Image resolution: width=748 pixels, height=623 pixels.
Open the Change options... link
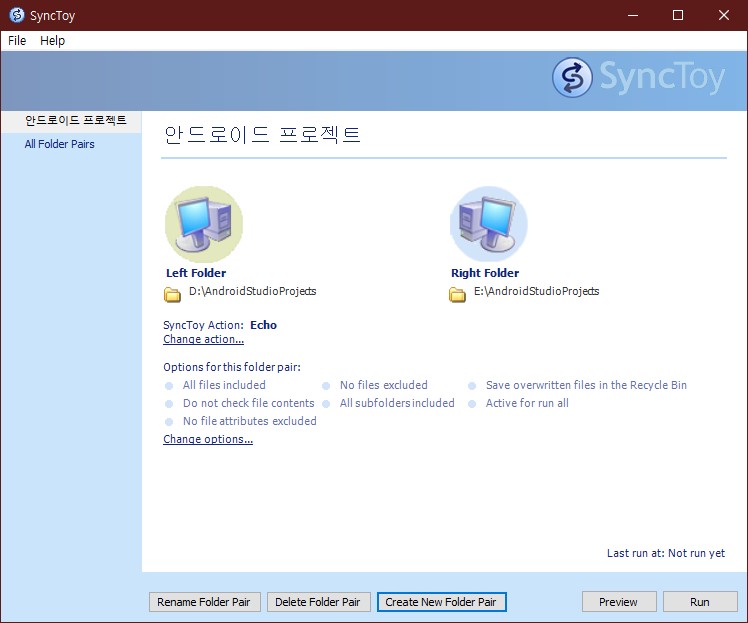[x=208, y=439]
